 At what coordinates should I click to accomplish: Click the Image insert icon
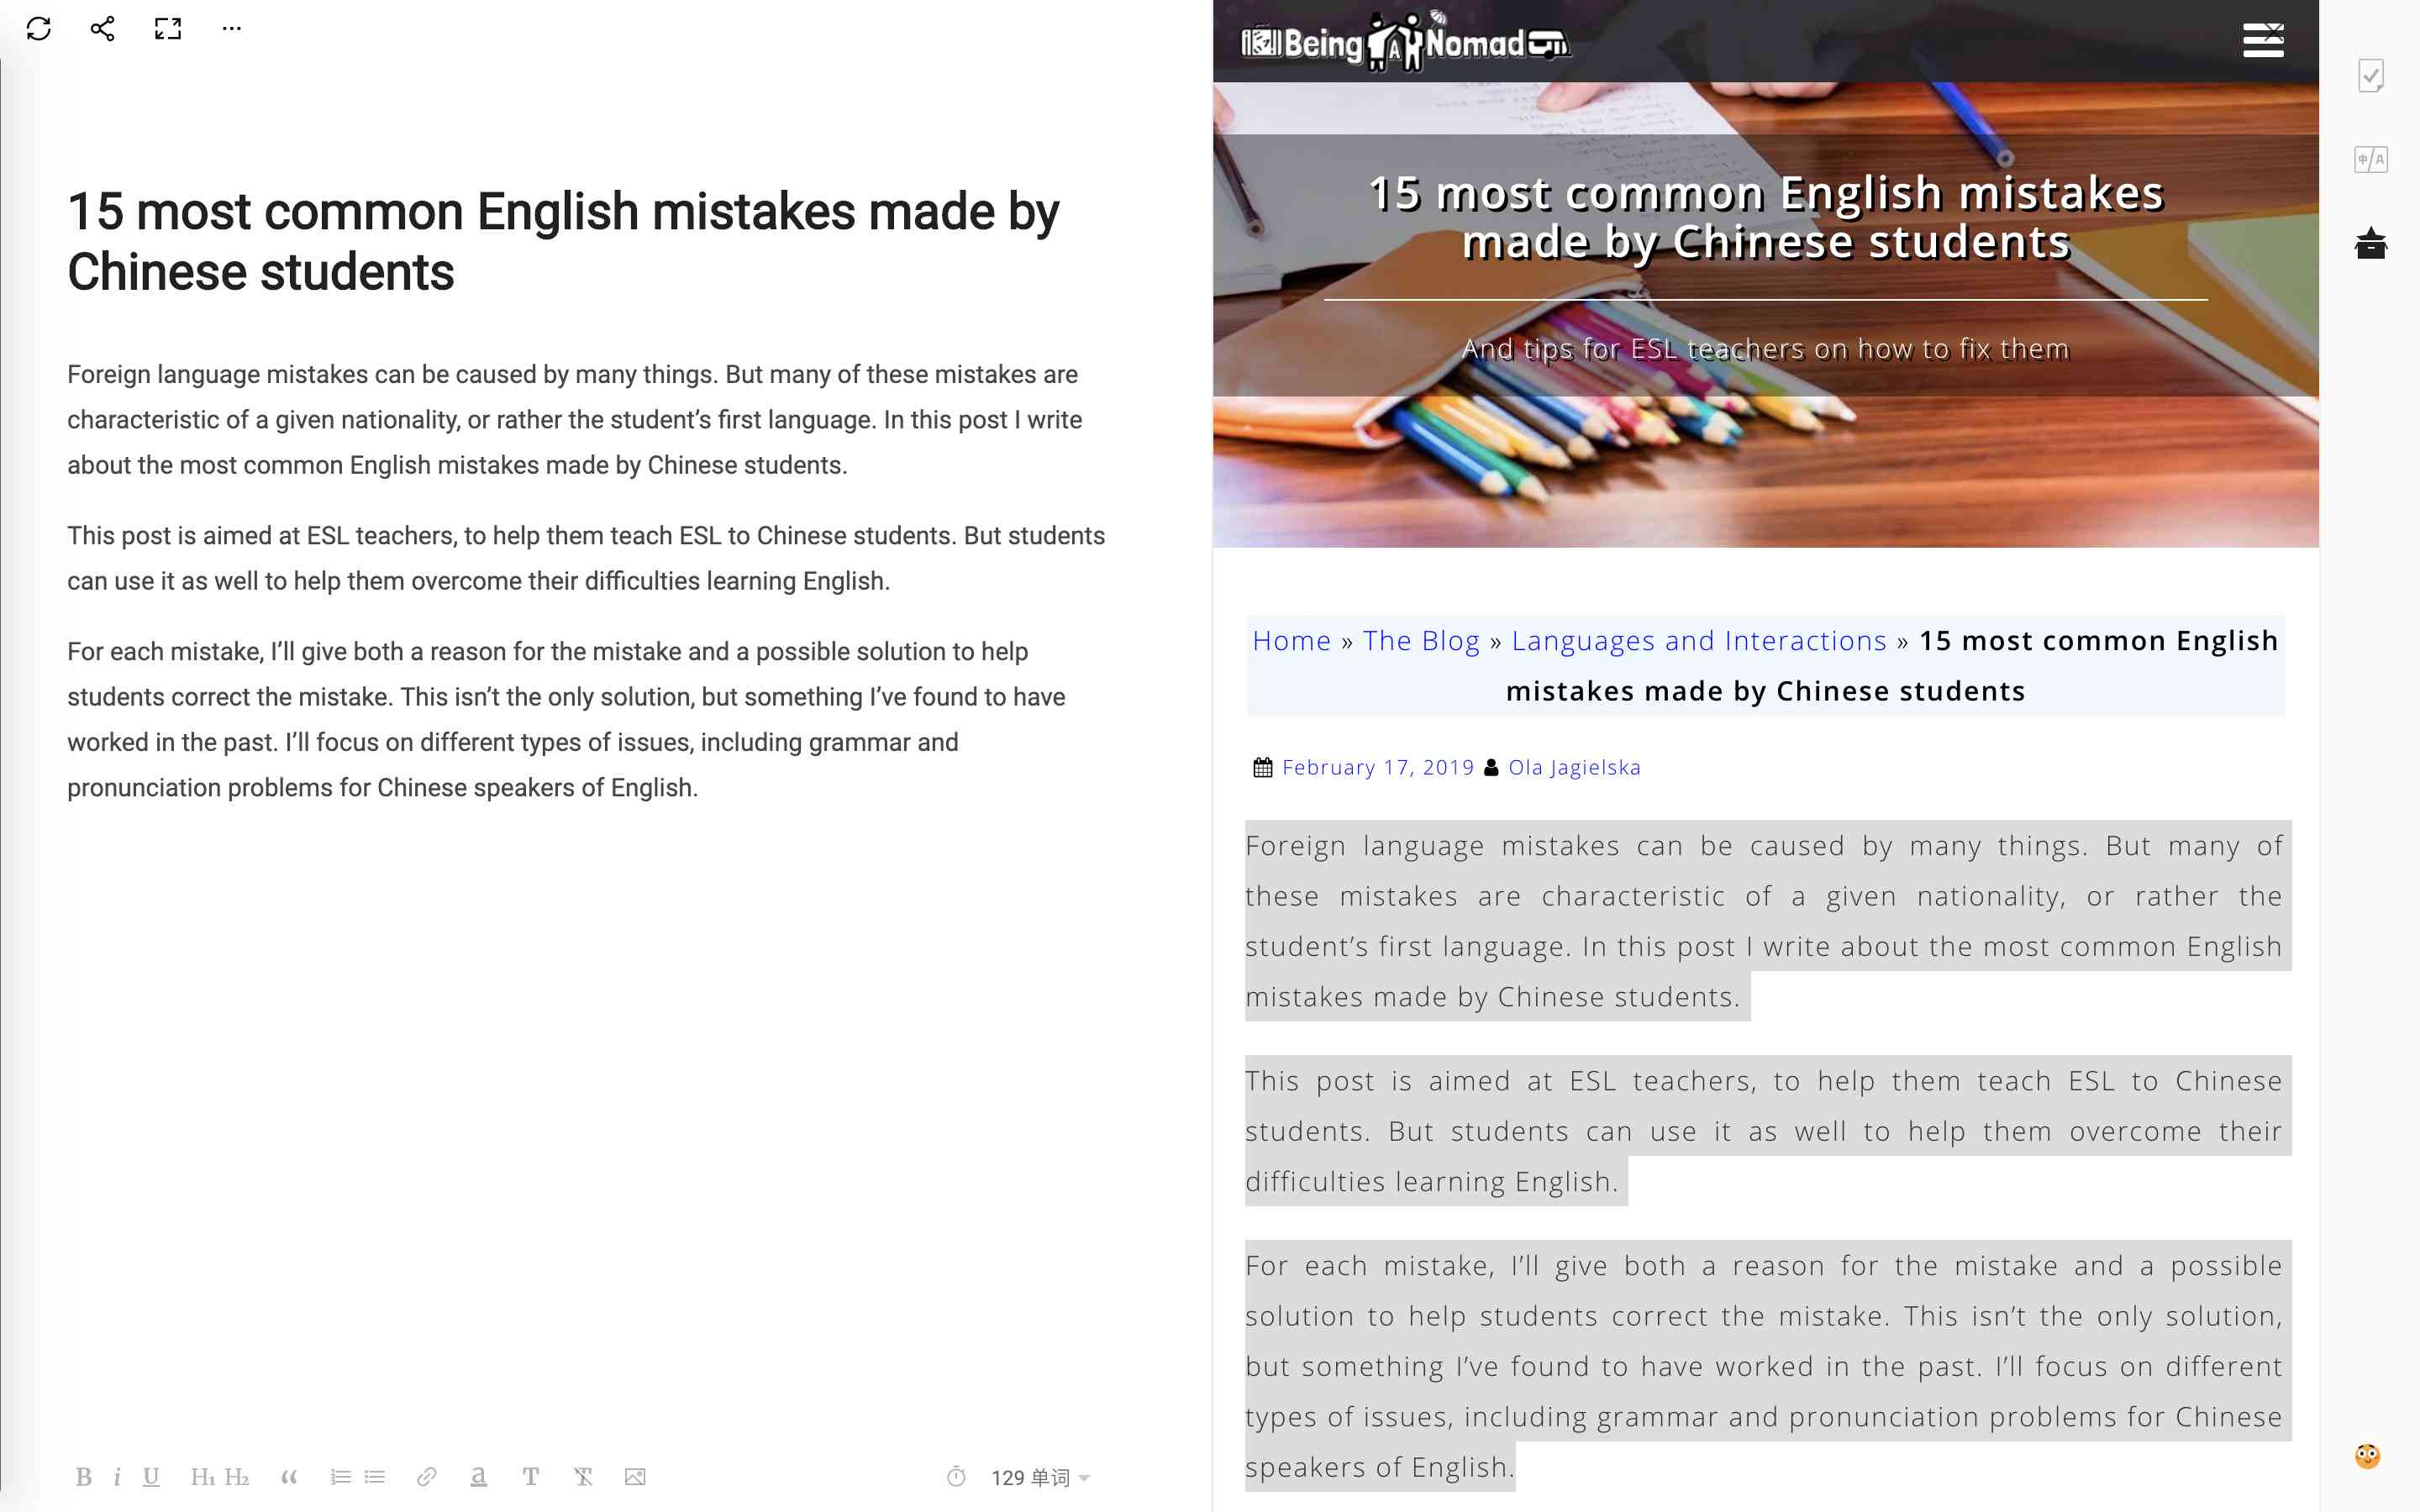coord(638,1478)
